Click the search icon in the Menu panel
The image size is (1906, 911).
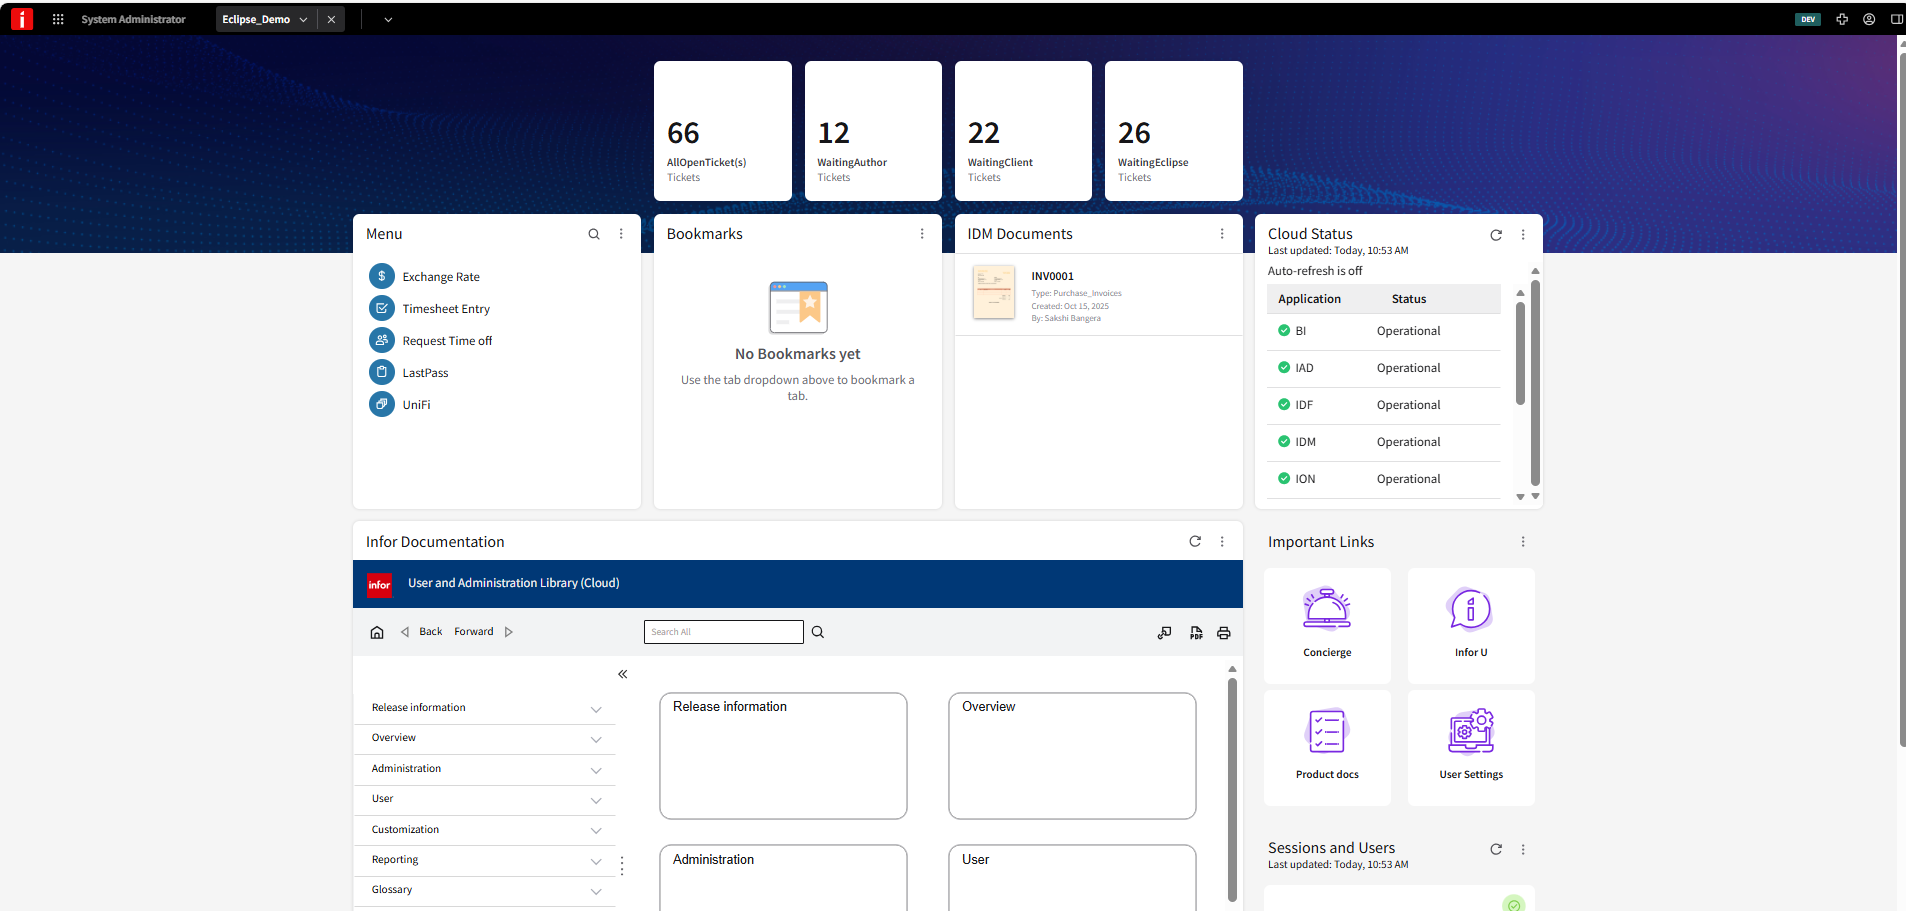pyautogui.click(x=594, y=233)
